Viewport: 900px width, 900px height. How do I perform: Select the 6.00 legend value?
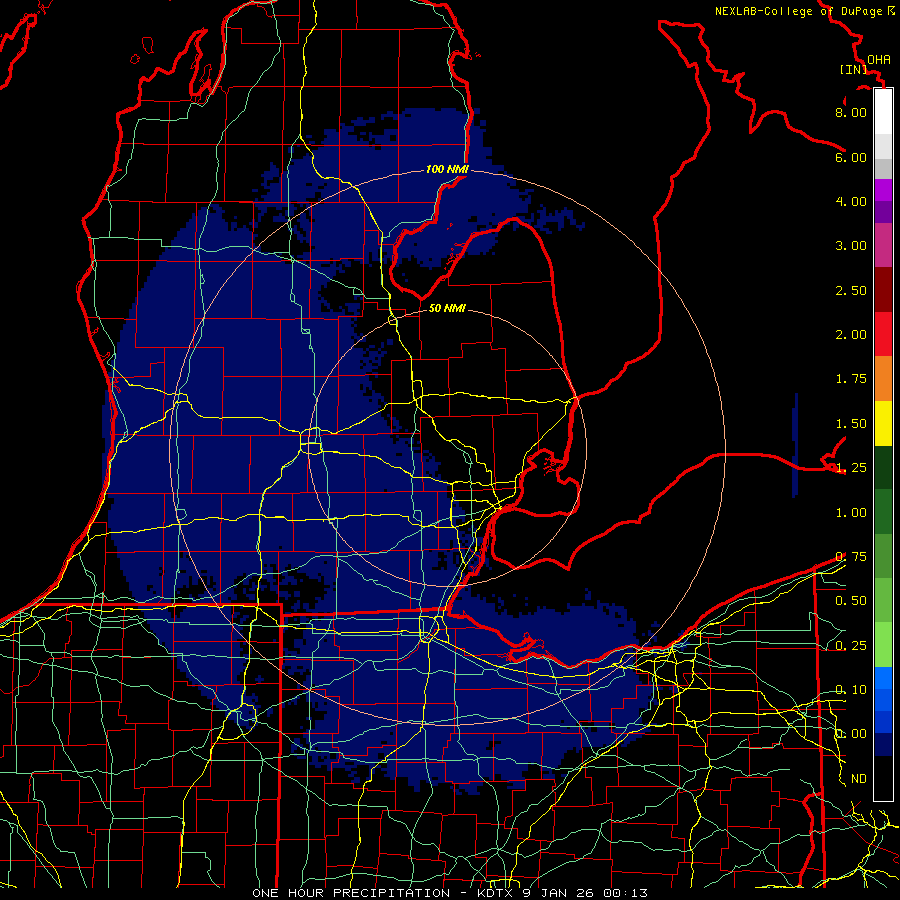click(851, 157)
